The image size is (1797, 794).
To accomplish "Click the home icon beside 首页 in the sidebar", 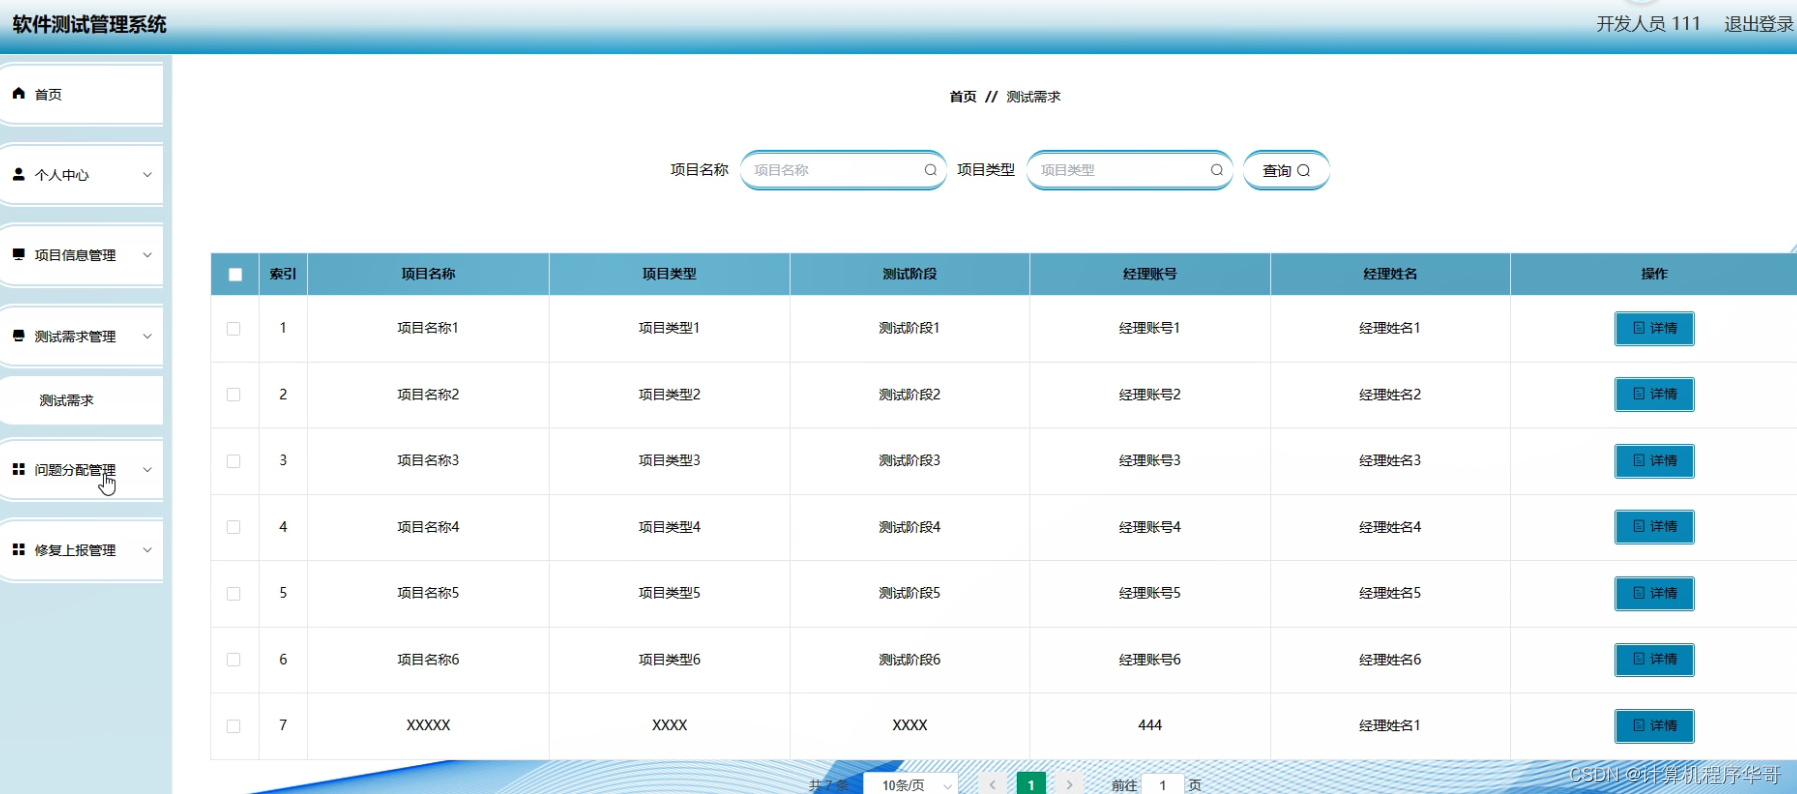I will [18, 93].
